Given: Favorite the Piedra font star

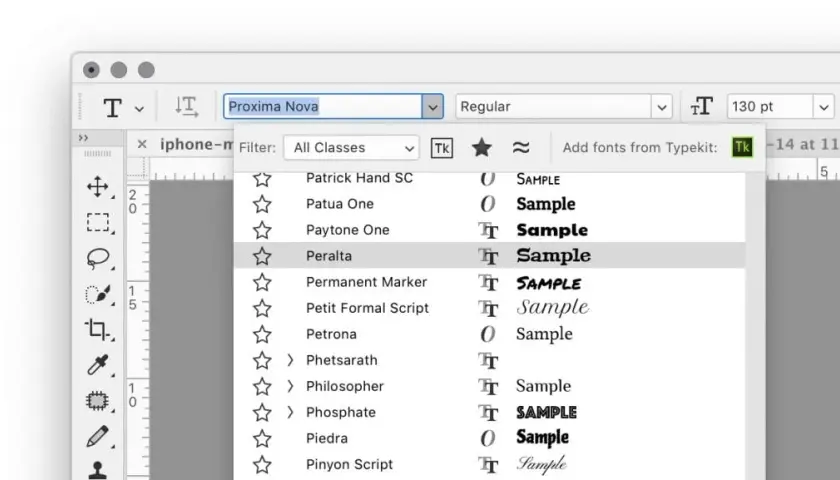Looking at the screenshot, I should 262,439.
